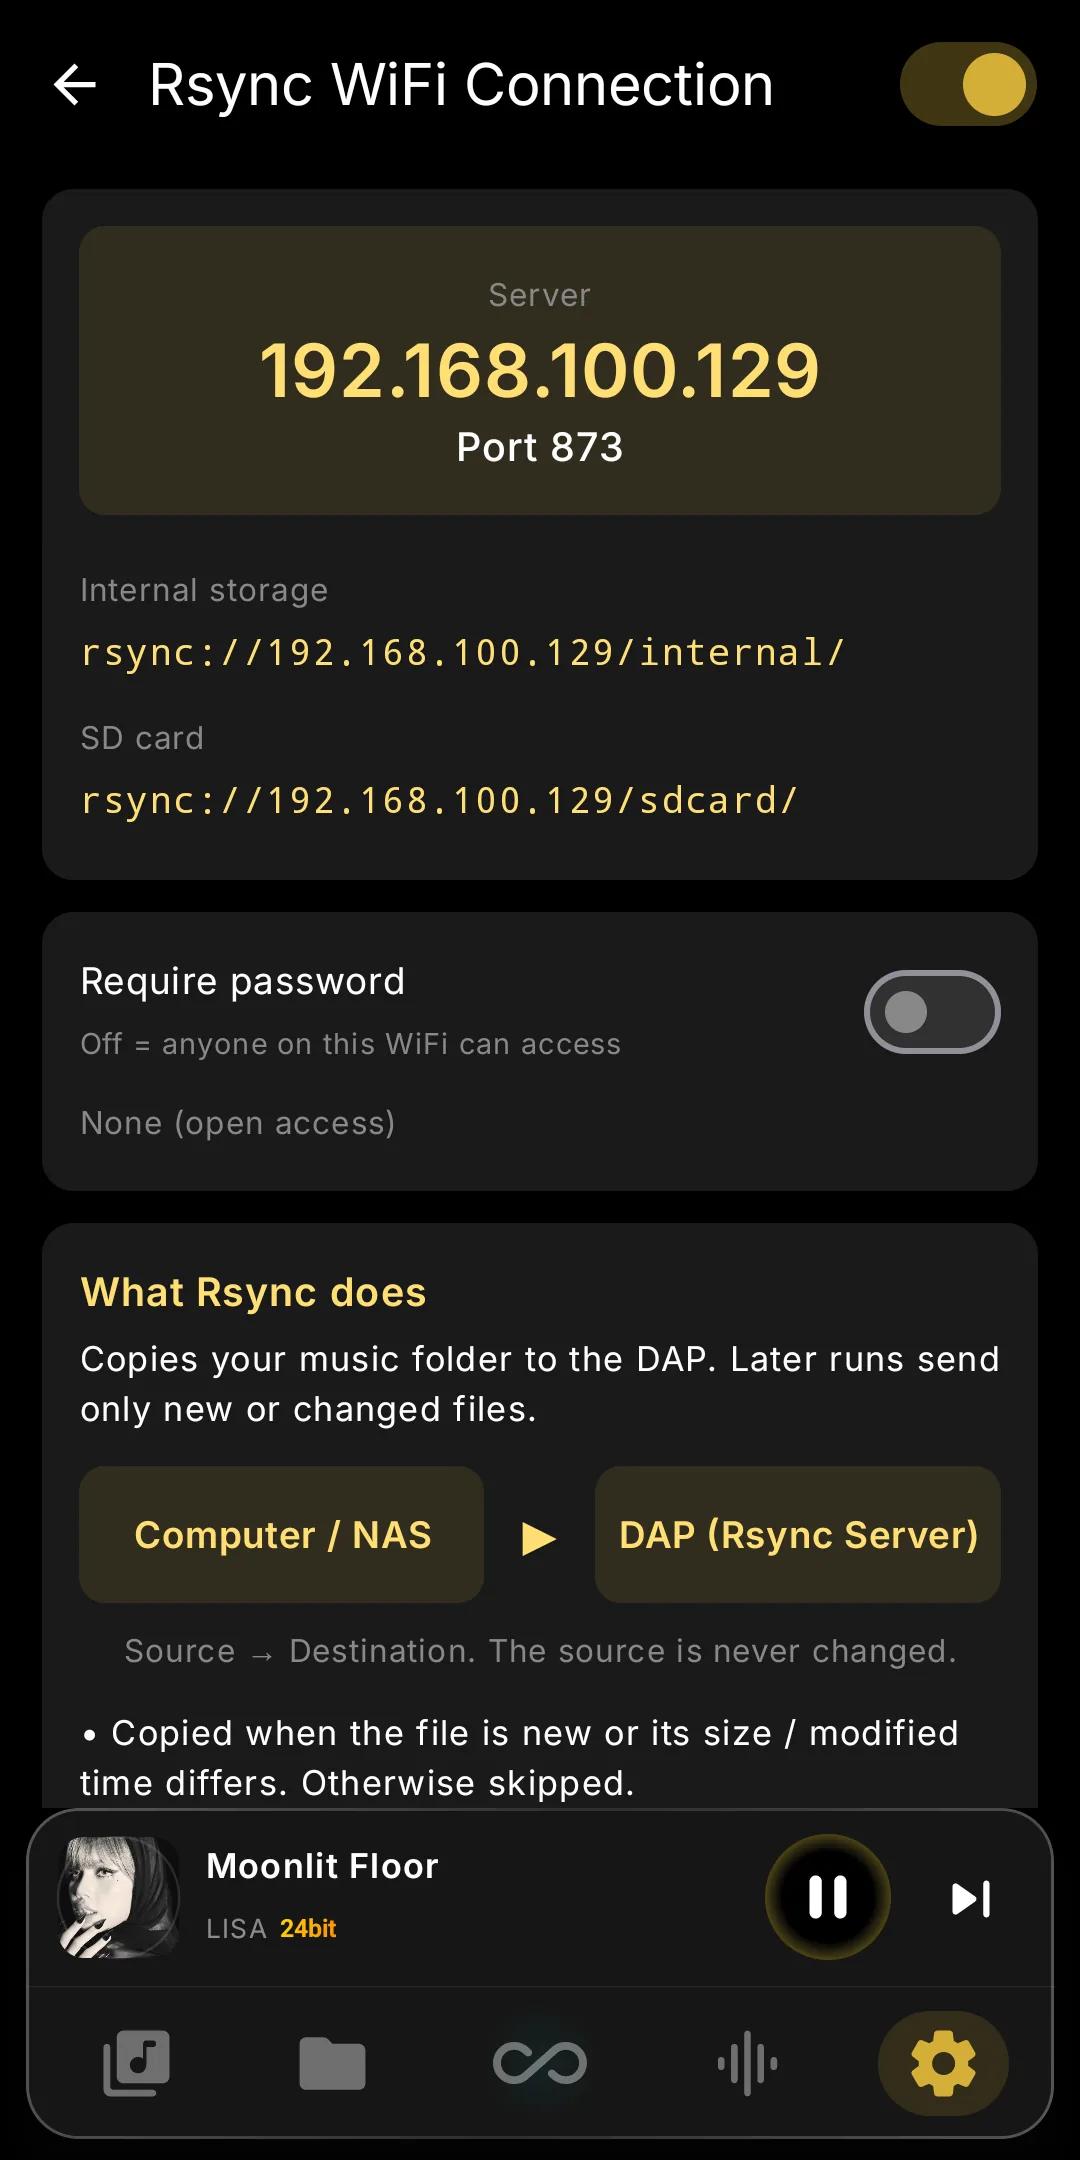1080x2160 pixels.
Task: Open the audio waveform tab
Action: tap(747, 2063)
